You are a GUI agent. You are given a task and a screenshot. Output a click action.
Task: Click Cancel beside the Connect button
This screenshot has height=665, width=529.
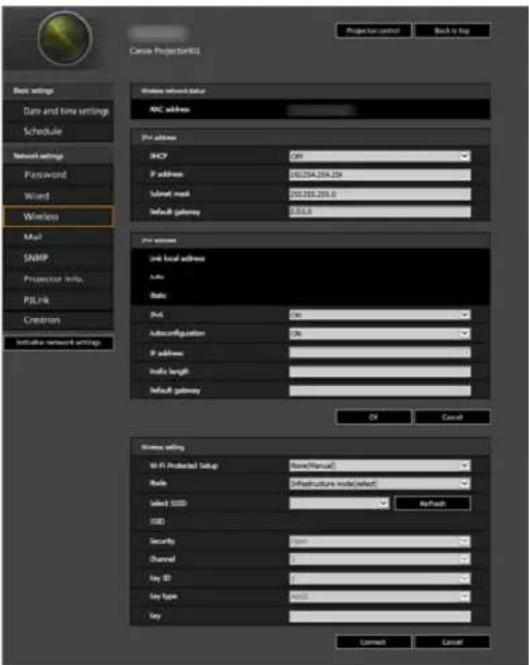452,642
